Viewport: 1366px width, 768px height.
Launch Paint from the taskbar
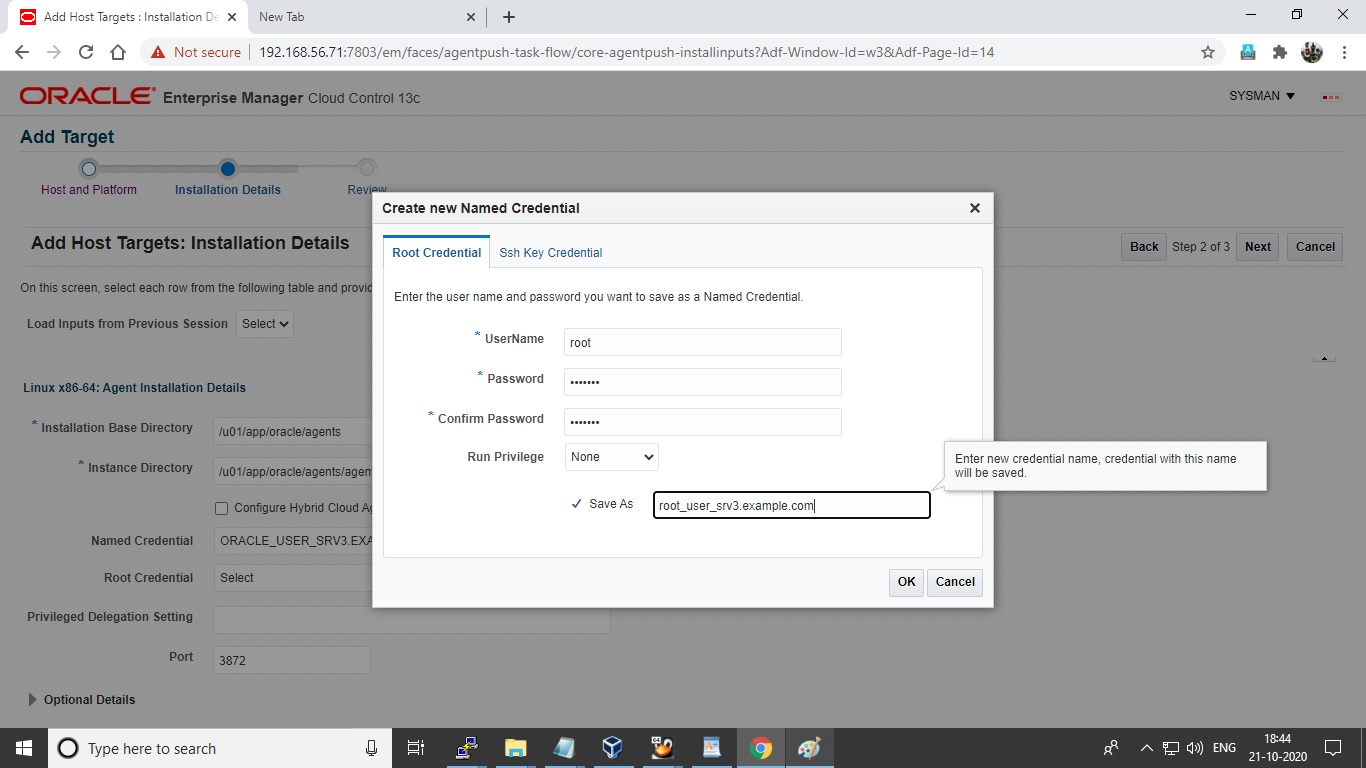pos(810,747)
